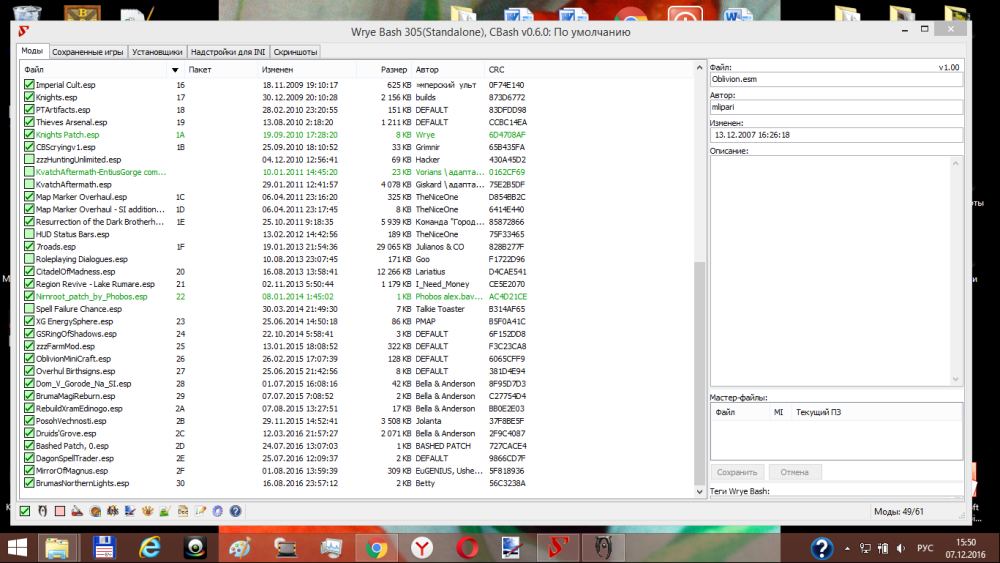The height and width of the screenshot is (563, 1000).
Task: Open the network tray icon
Action: tap(865, 548)
